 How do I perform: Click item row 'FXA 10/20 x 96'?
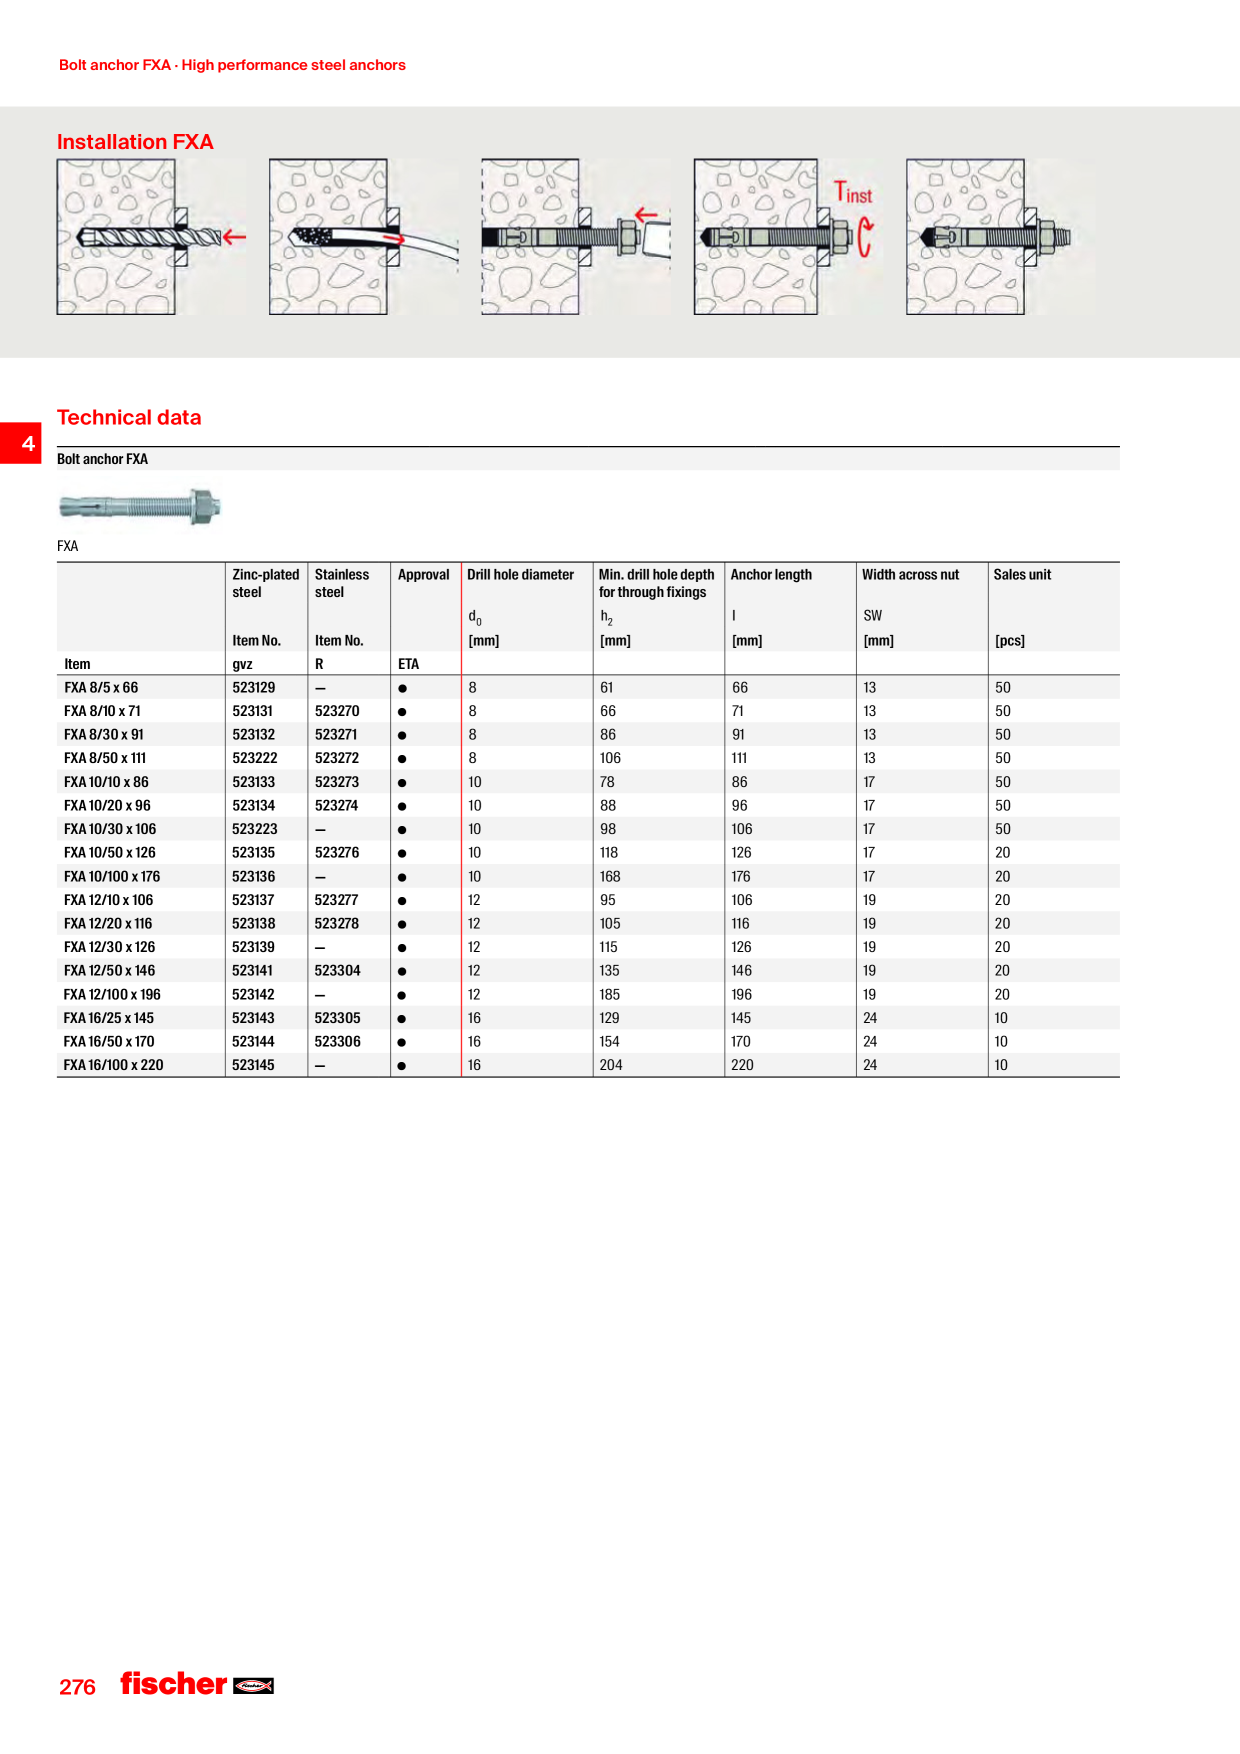point(588,806)
